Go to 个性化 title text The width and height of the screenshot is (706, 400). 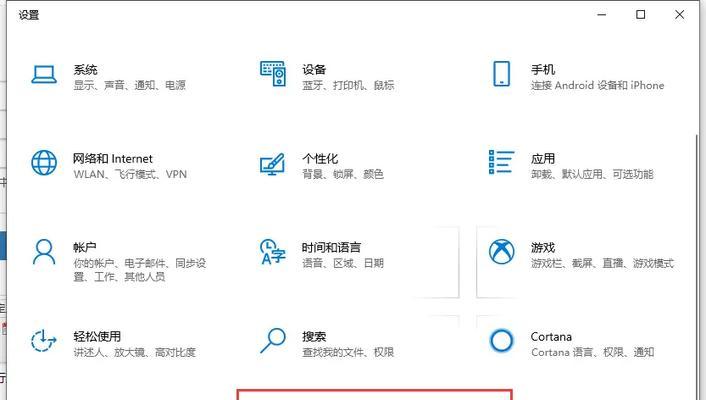(x=320, y=159)
